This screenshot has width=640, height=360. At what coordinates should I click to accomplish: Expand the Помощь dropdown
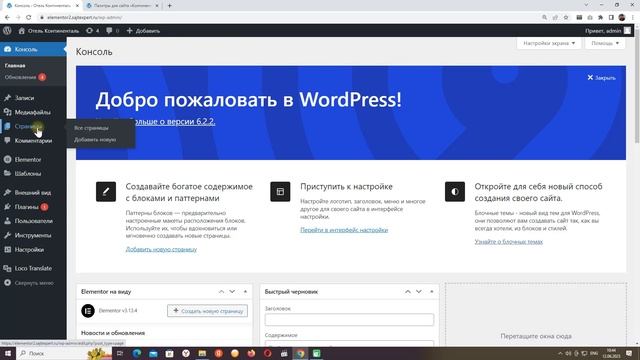point(605,43)
